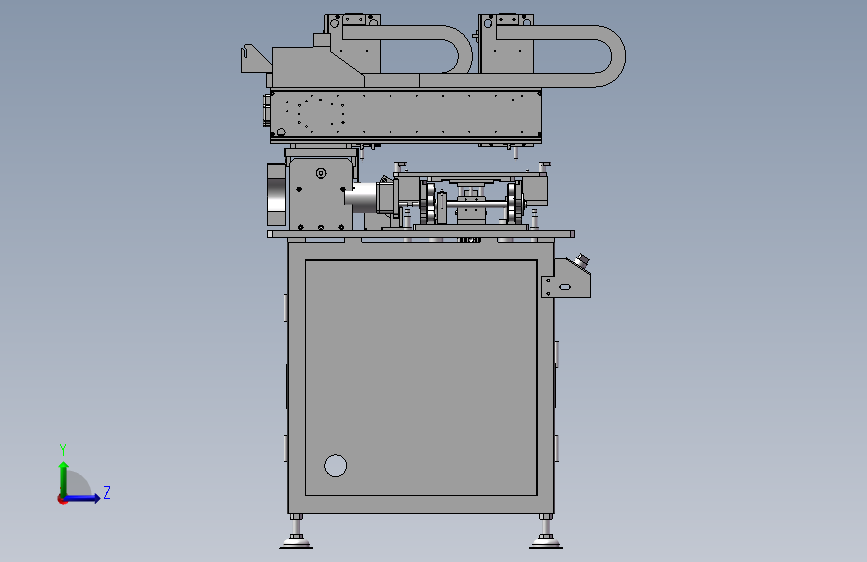The height and width of the screenshot is (562, 867).
Task: Select the long rectangular linear module housing
Action: click(x=405, y=115)
